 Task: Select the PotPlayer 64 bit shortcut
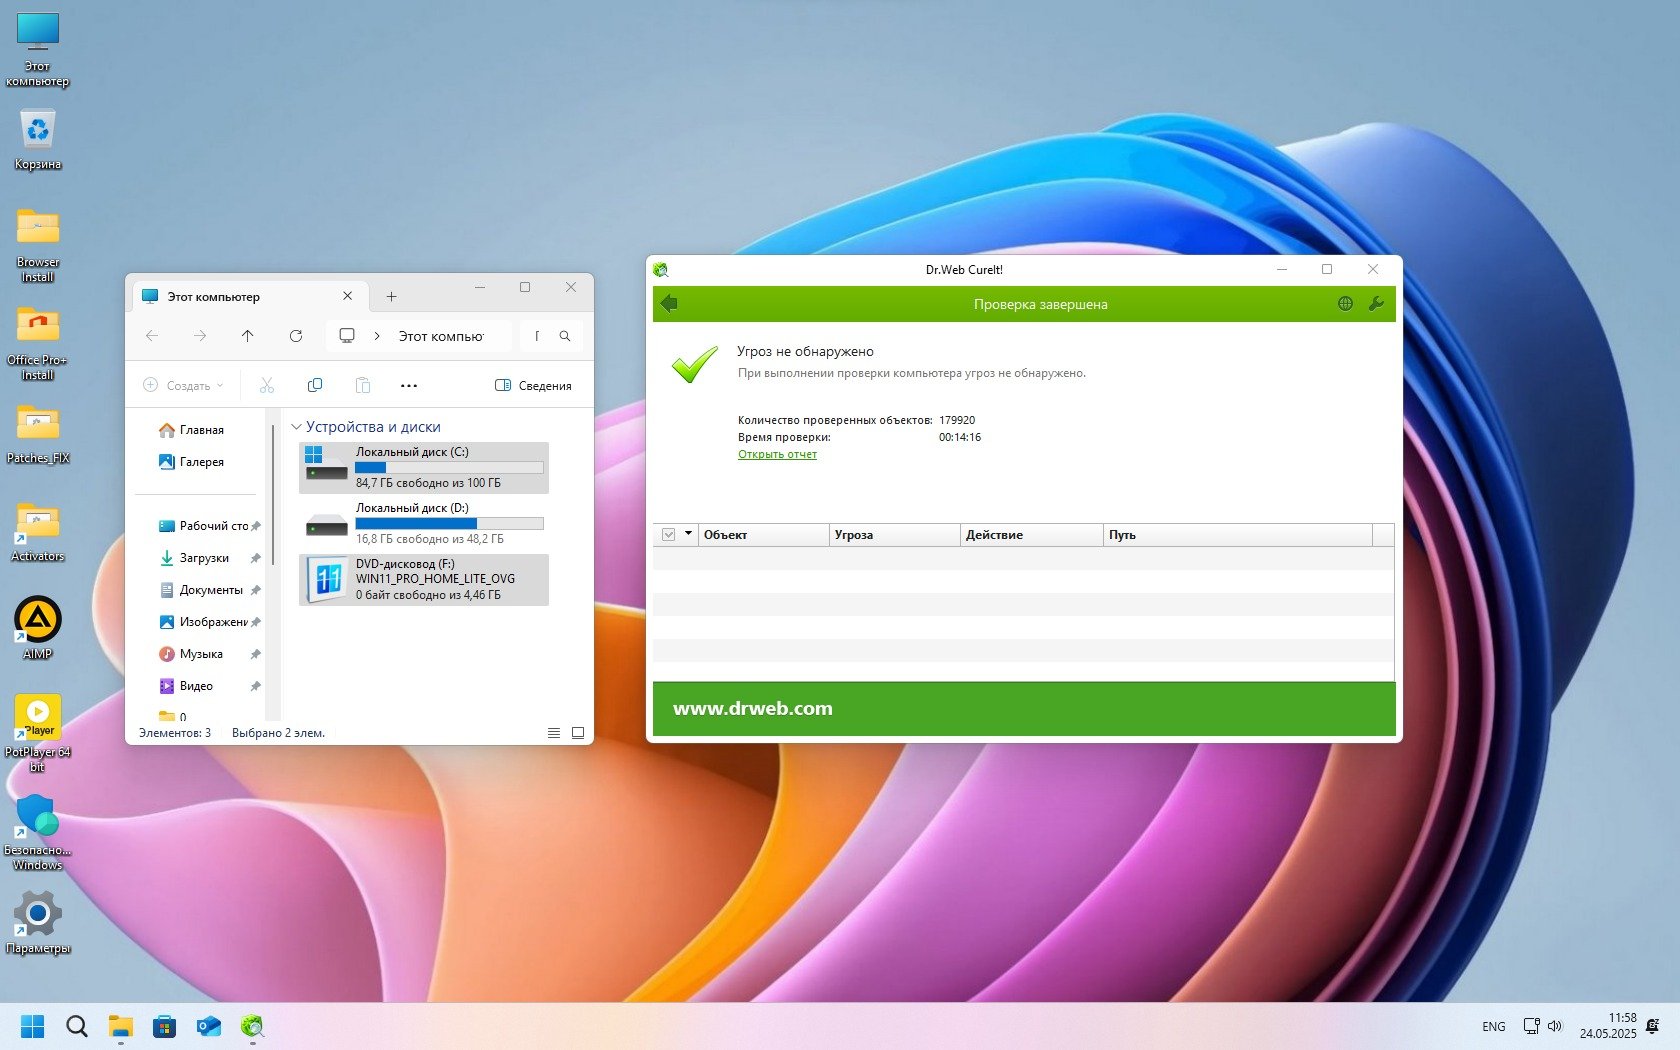click(38, 733)
